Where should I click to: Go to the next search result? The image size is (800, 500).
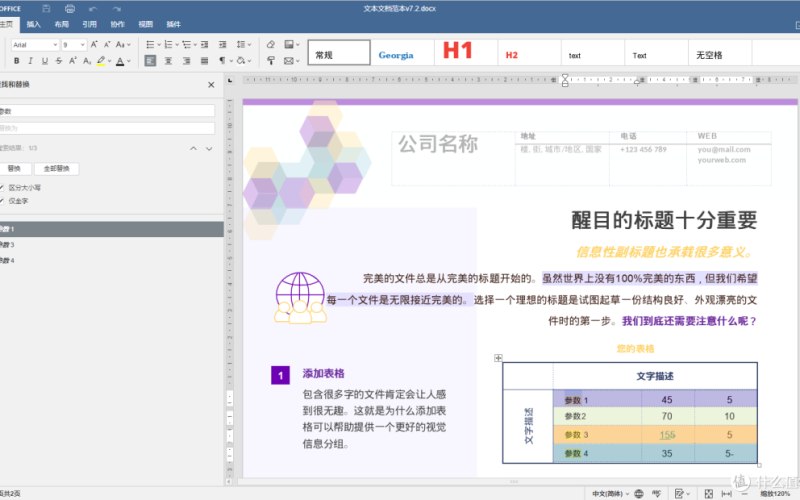pyautogui.click(x=209, y=148)
